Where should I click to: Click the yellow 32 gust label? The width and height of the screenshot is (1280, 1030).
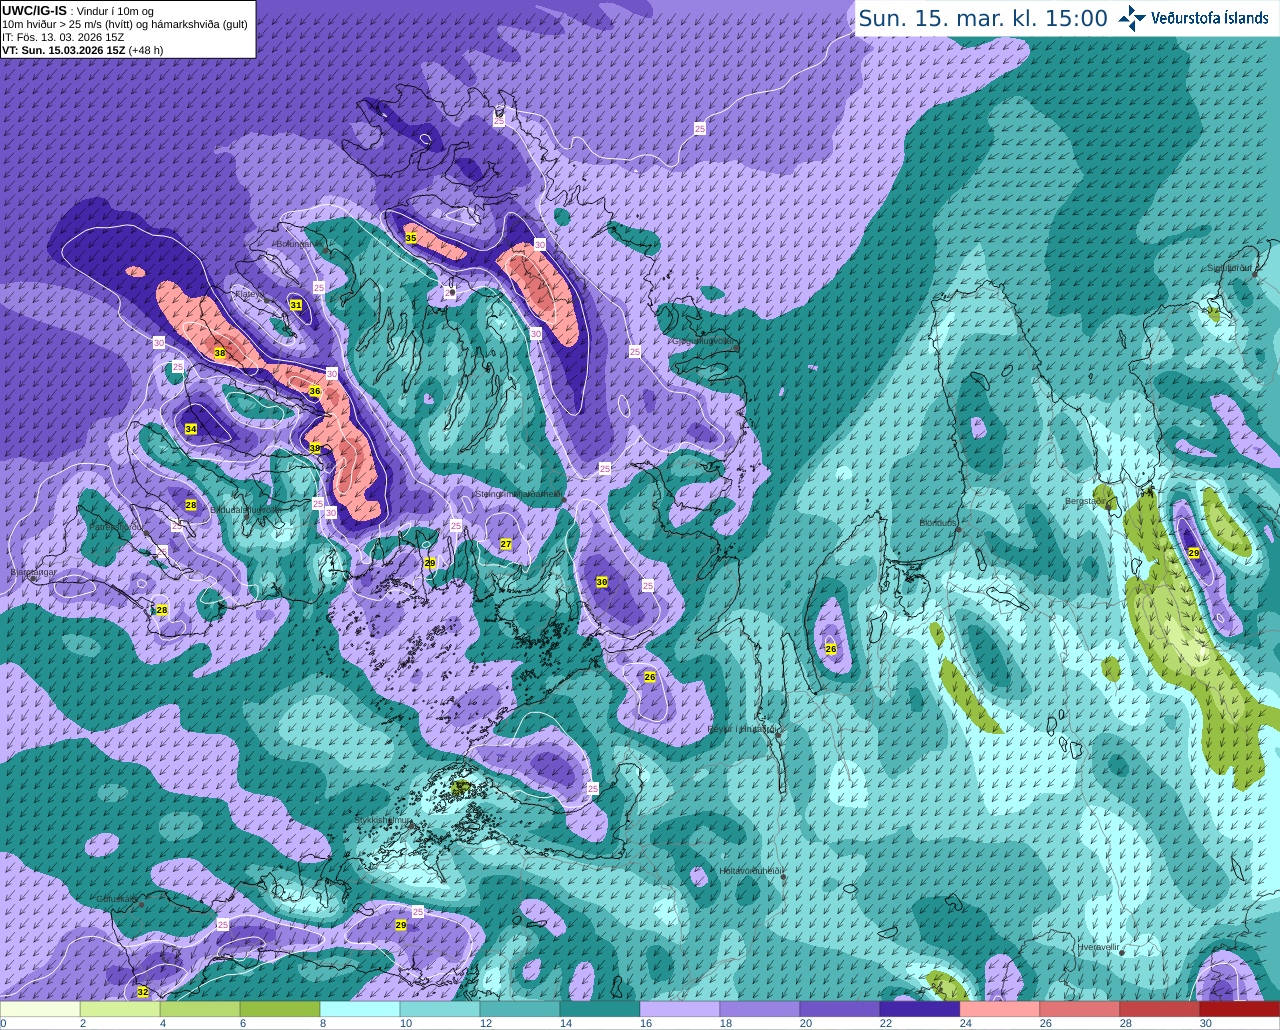point(143,992)
